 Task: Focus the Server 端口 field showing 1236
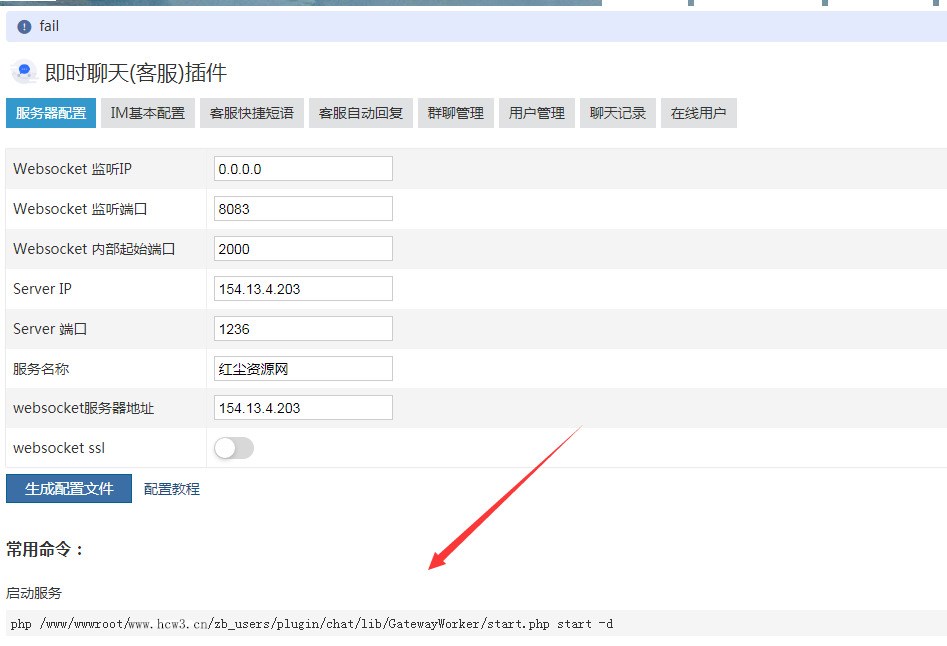pyautogui.click(x=303, y=328)
